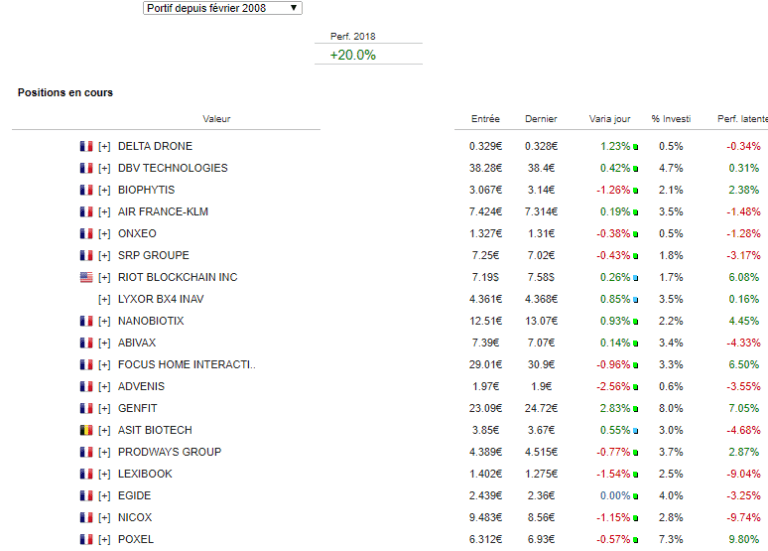Click the US flag beside RIOT BLOCKCHAIN INC

pos(86,277)
